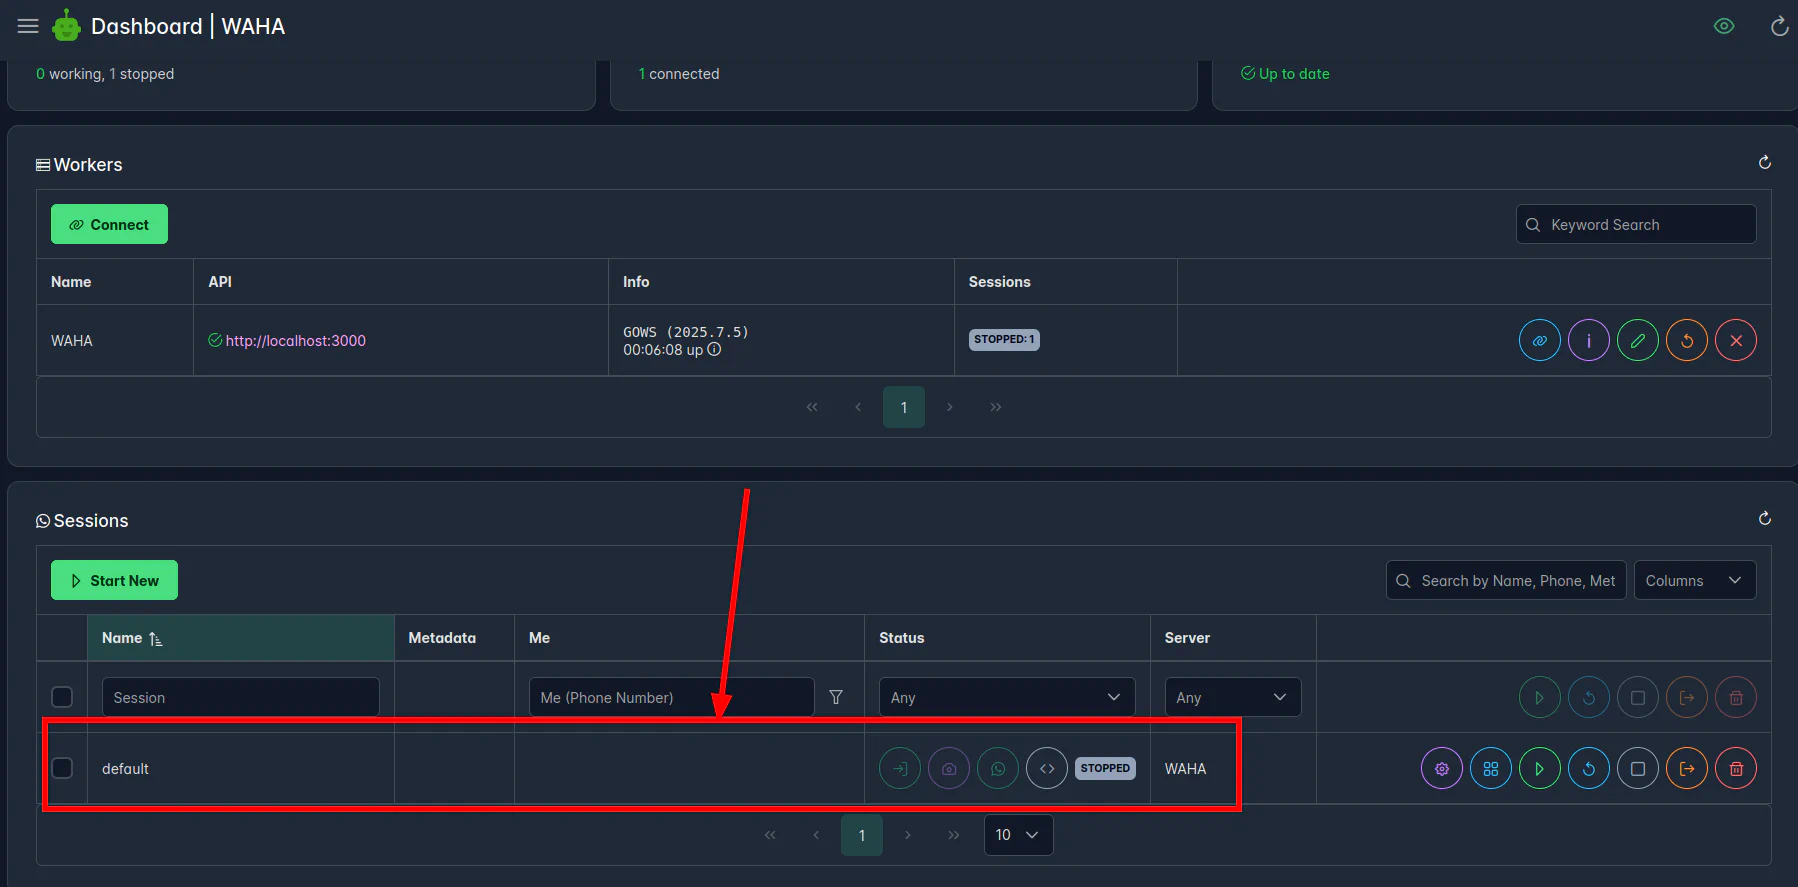Click bulk delete sessions trash icon

(x=1736, y=697)
